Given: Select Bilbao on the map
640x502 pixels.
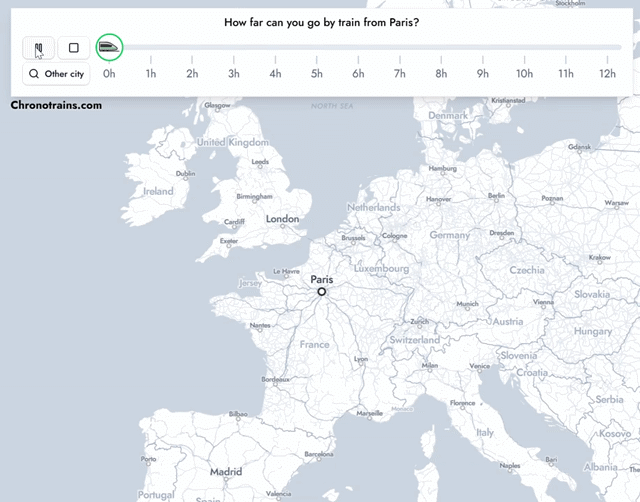Looking at the screenshot, I should [238, 414].
